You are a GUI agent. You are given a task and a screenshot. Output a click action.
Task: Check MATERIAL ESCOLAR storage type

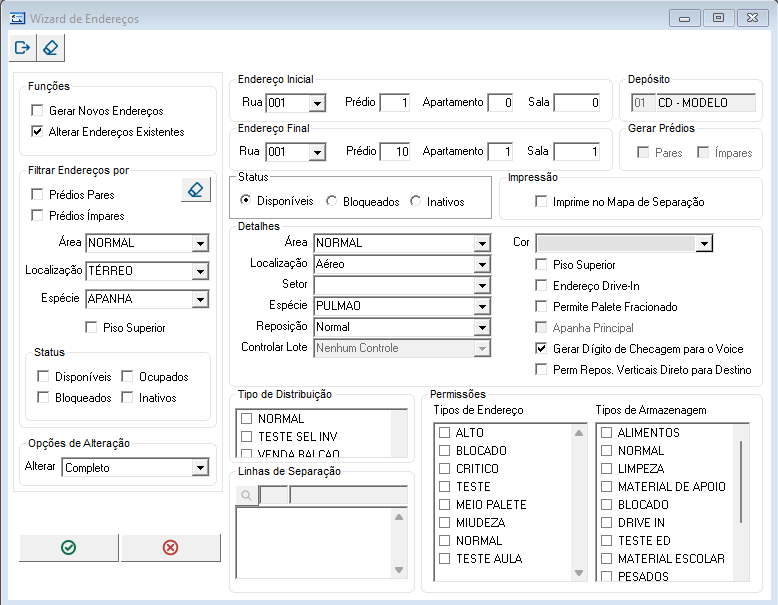coord(606,558)
